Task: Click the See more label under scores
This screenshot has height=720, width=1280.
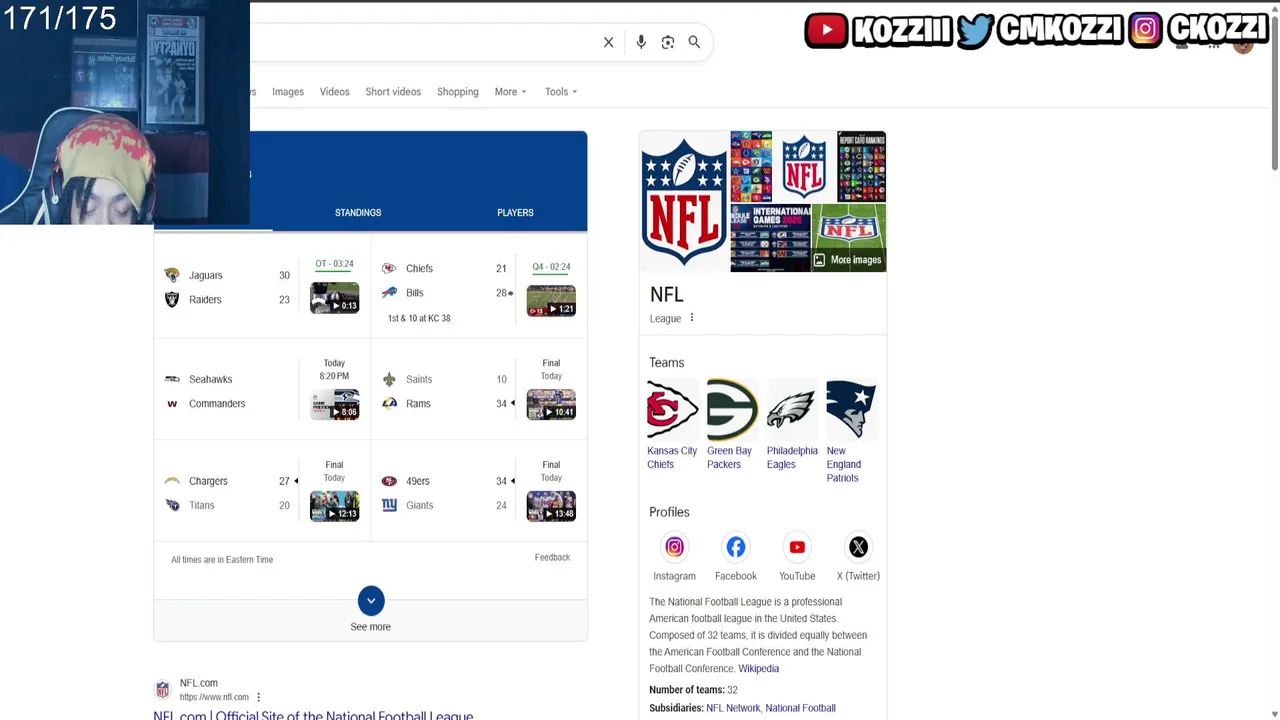Action: 371,627
